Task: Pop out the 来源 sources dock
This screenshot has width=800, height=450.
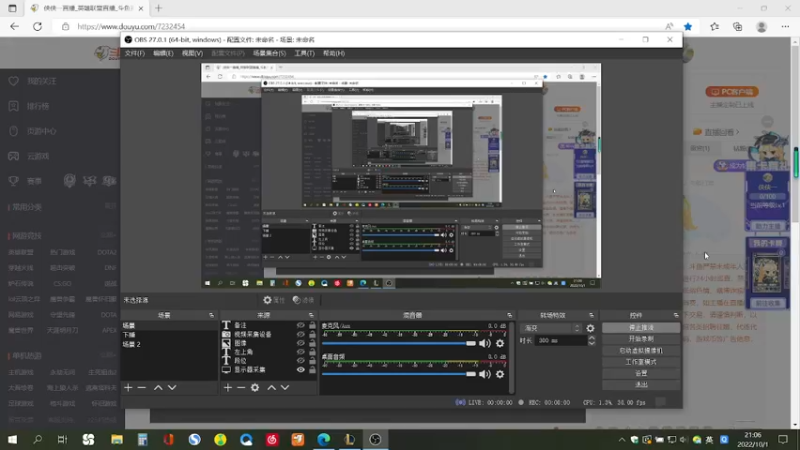Action: pyautogui.click(x=311, y=315)
